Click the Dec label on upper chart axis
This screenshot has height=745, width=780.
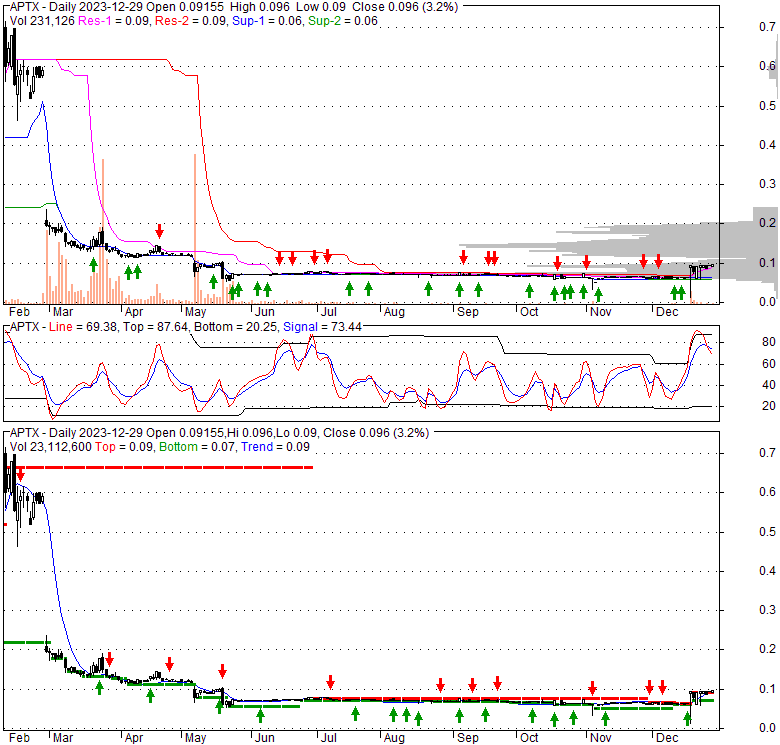click(x=667, y=312)
